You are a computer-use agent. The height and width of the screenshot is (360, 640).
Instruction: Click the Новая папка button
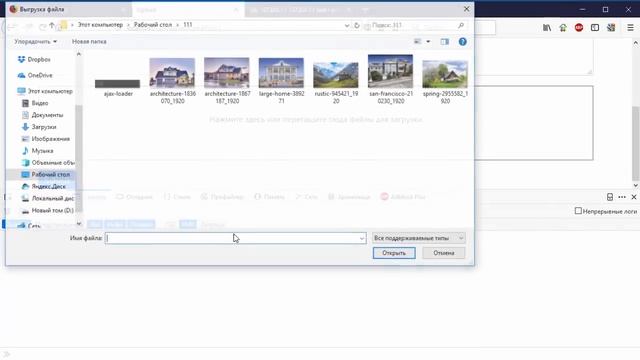click(89, 42)
